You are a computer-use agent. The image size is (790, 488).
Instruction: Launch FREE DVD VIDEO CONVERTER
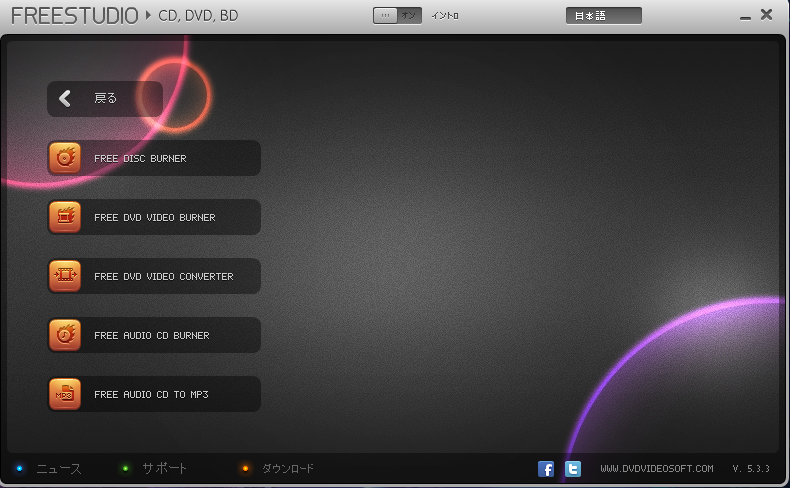click(154, 276)
